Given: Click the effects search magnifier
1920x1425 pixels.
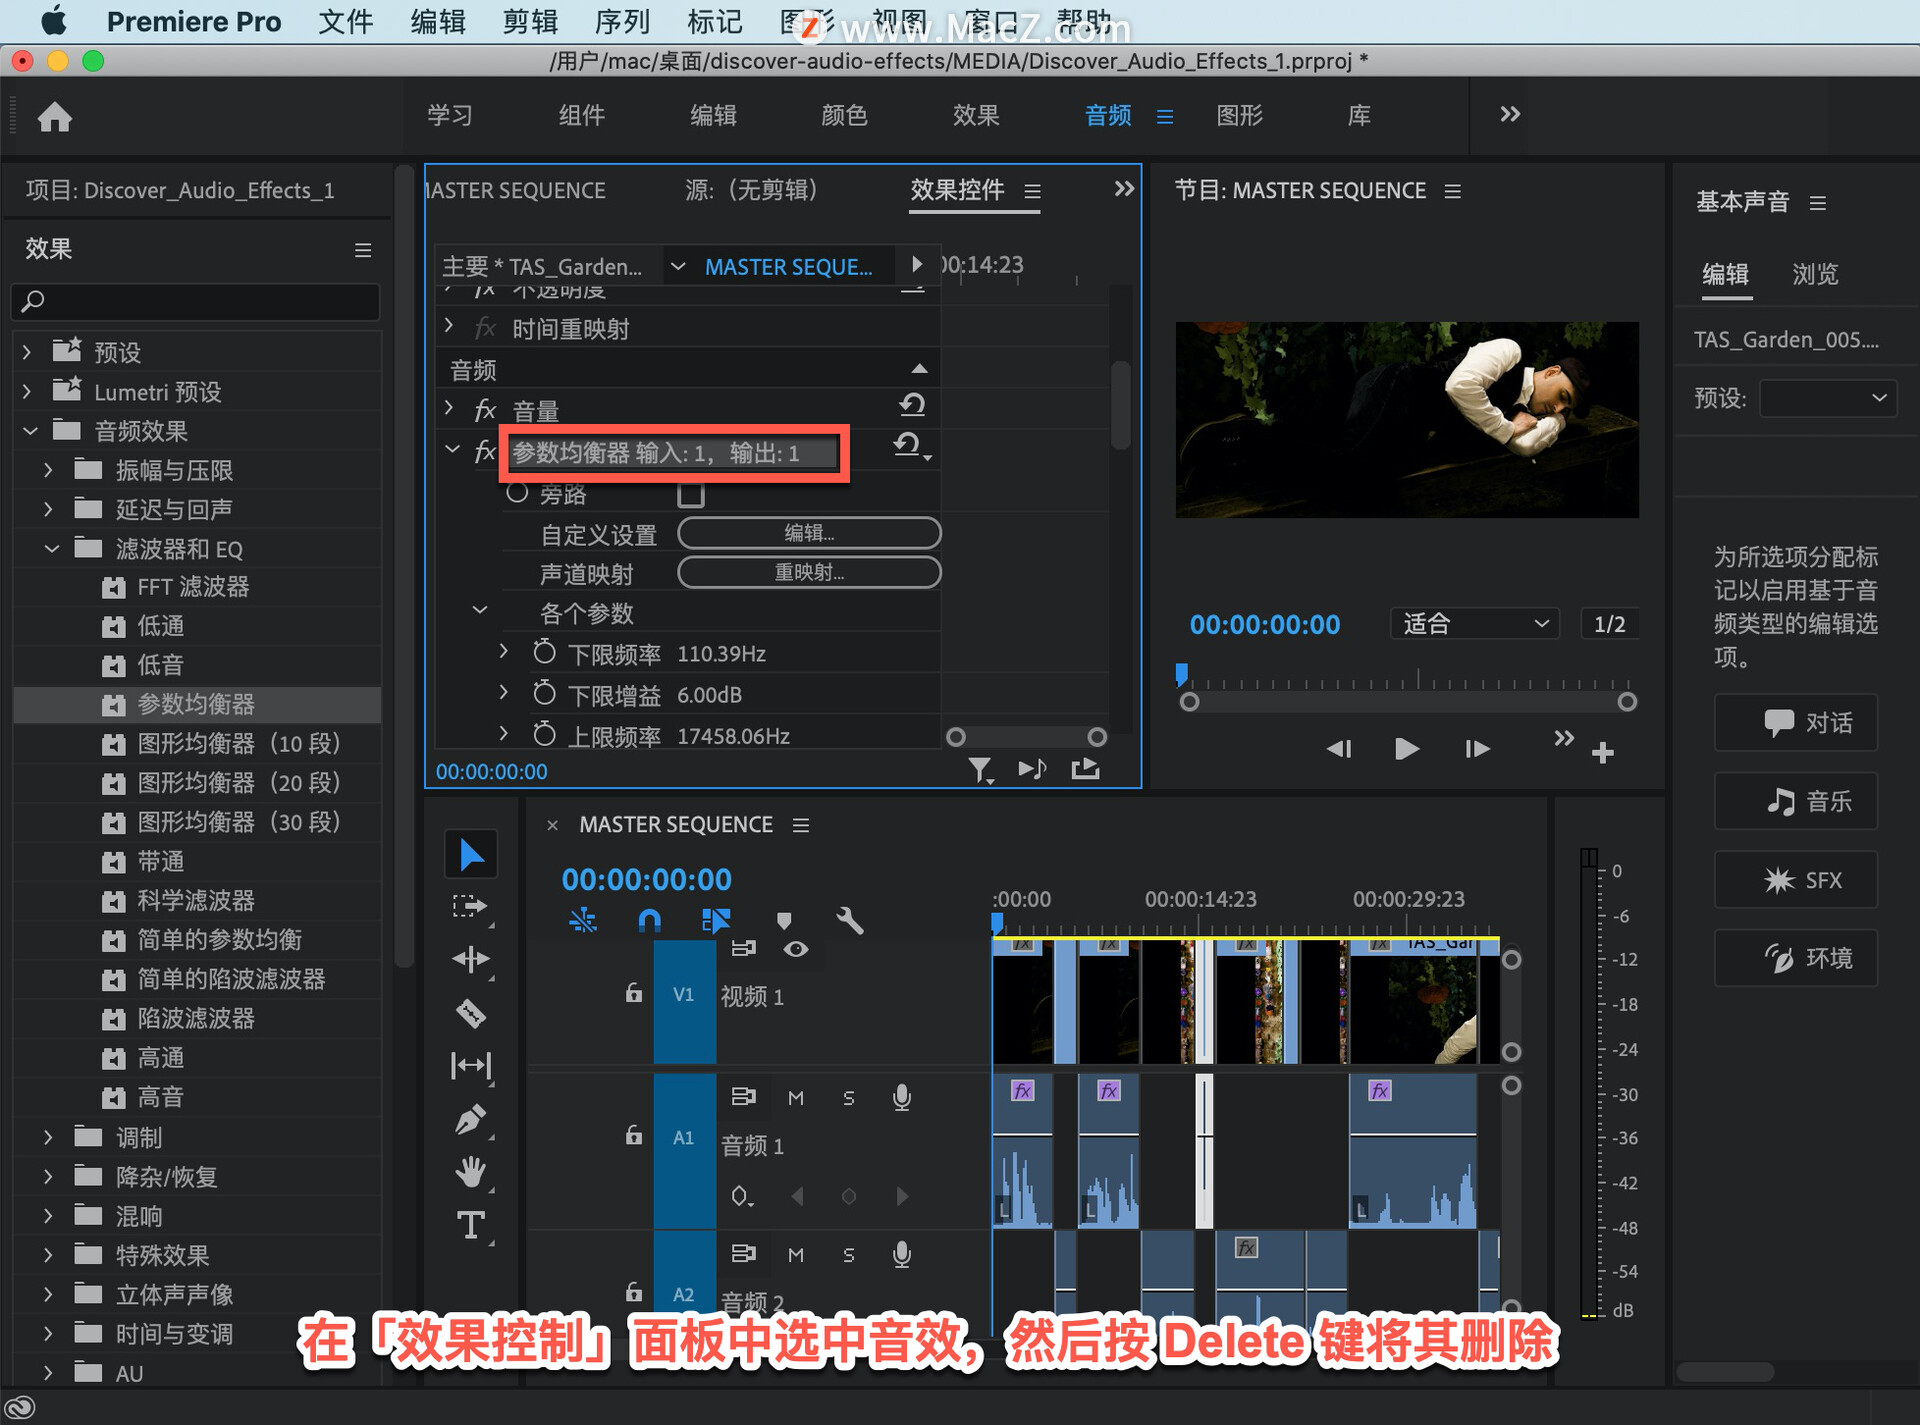Looking at the screenshot, I should click(33, 301).
